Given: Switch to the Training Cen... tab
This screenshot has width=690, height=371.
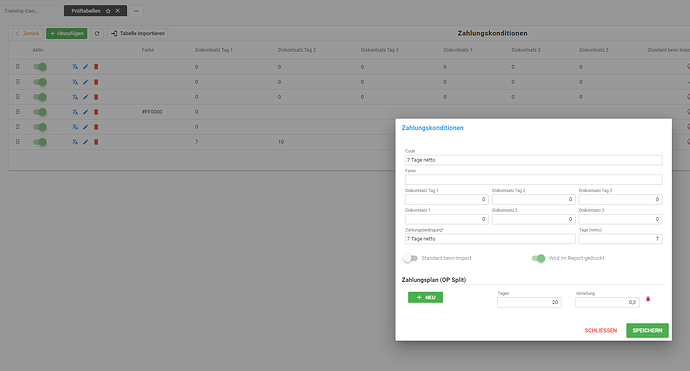Looking at the screenshot, I should 21,11.
